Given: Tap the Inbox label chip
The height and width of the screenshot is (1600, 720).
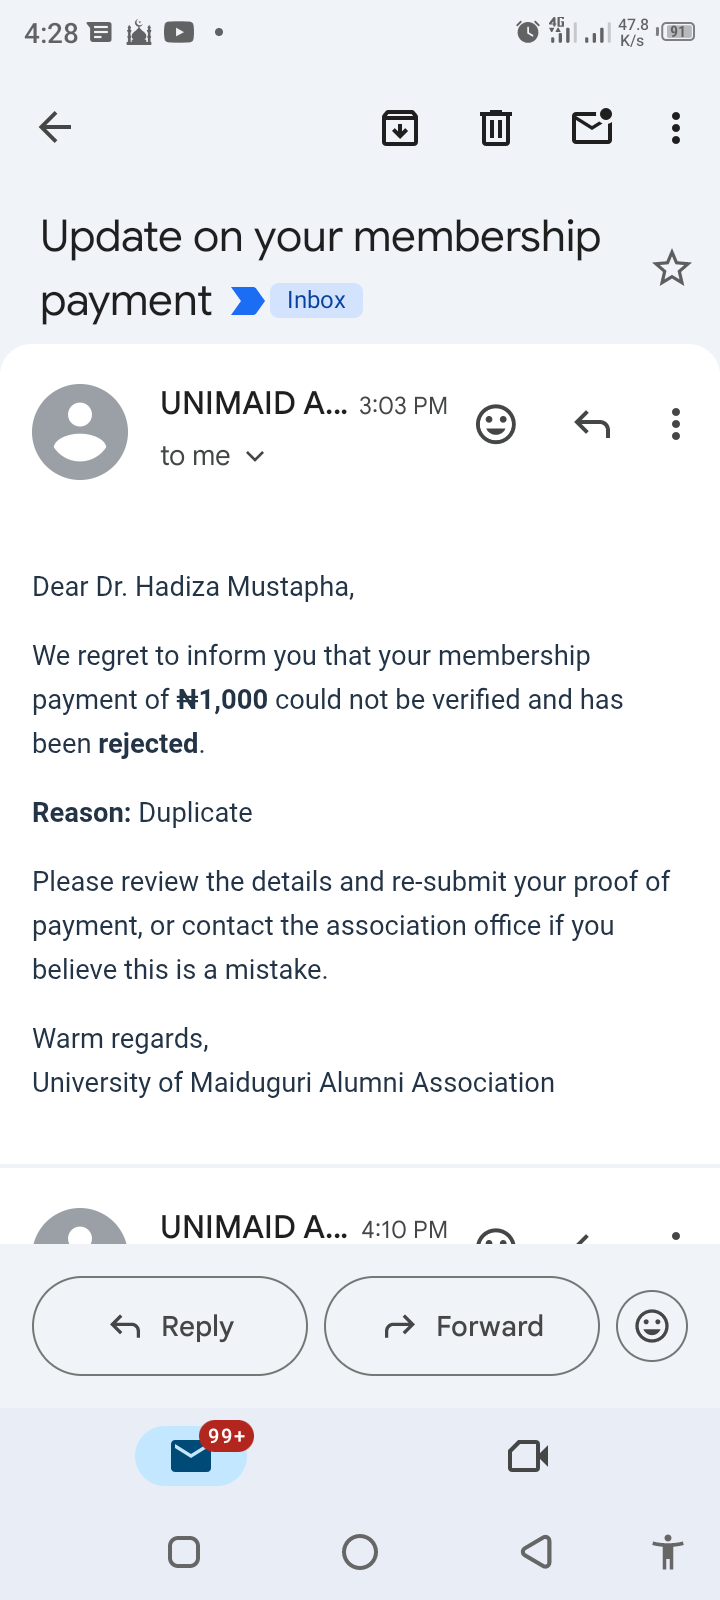Looking at the screenshot, I should click(x=316, y=300).
